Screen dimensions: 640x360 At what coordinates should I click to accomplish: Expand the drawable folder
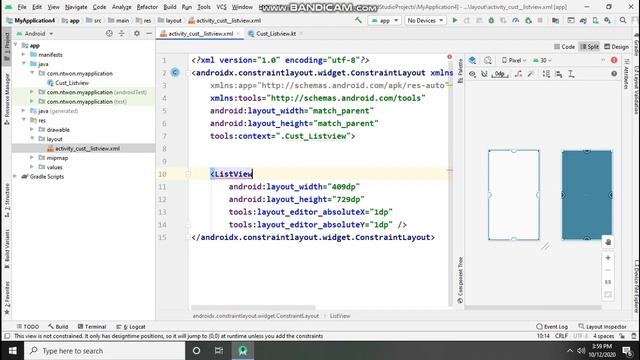[32, 129]
